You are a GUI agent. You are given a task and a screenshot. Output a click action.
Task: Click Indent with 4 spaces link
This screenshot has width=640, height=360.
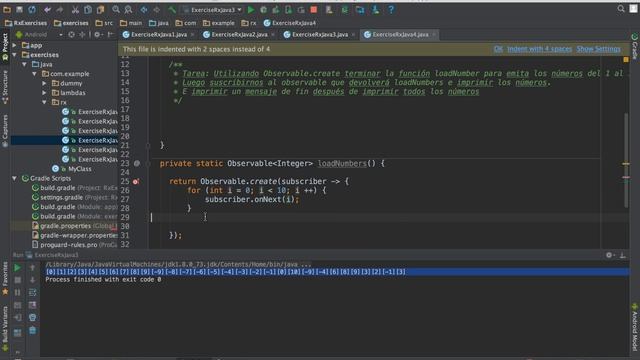540,49
